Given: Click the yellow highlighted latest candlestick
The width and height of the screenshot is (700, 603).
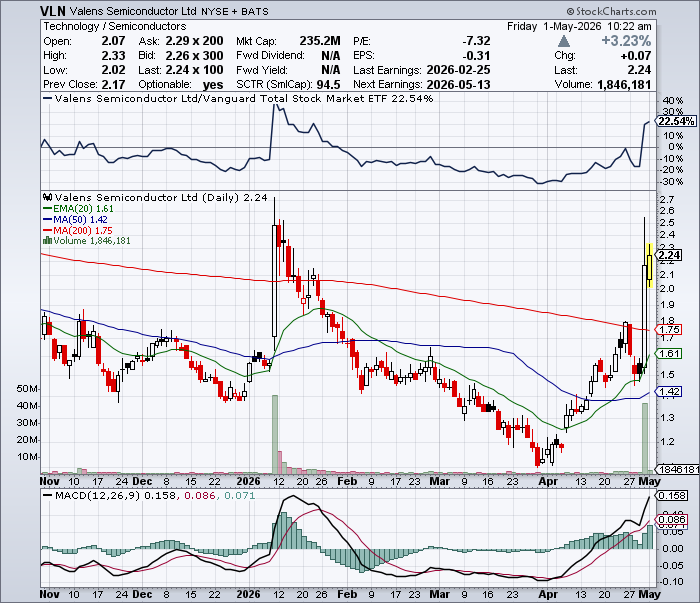Looking at the screenshot, I should (x=650, y=267).
